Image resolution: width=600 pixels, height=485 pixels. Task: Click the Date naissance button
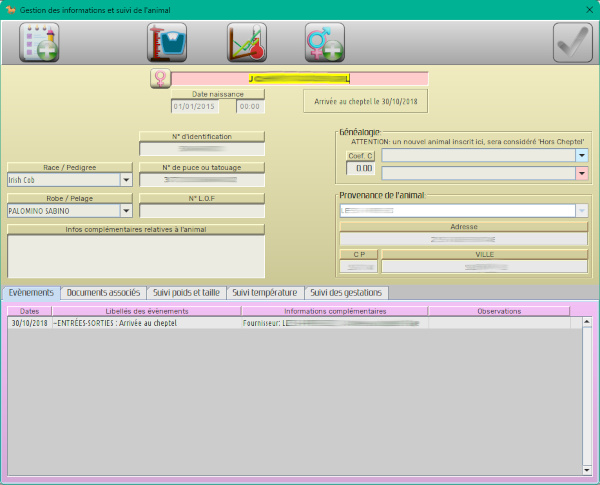pyautogui.click(x=211, y=93)
